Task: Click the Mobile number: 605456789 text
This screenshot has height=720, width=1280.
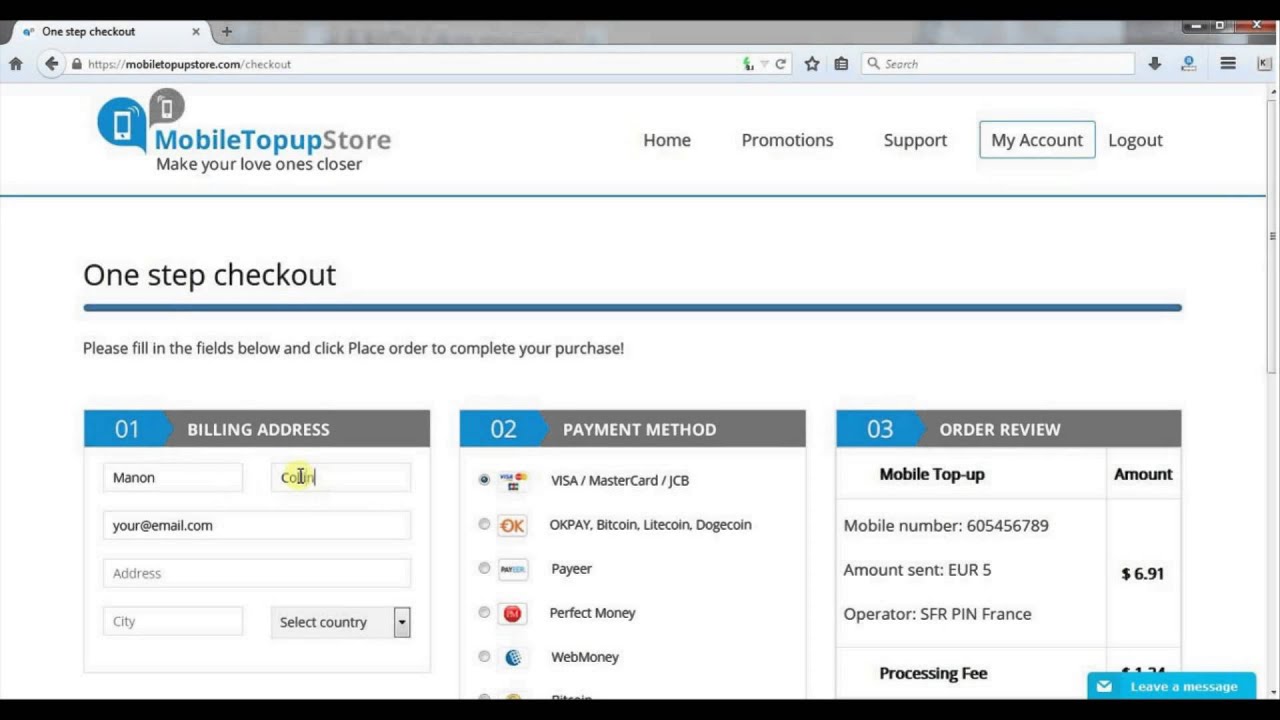Action: click(946, 526)
